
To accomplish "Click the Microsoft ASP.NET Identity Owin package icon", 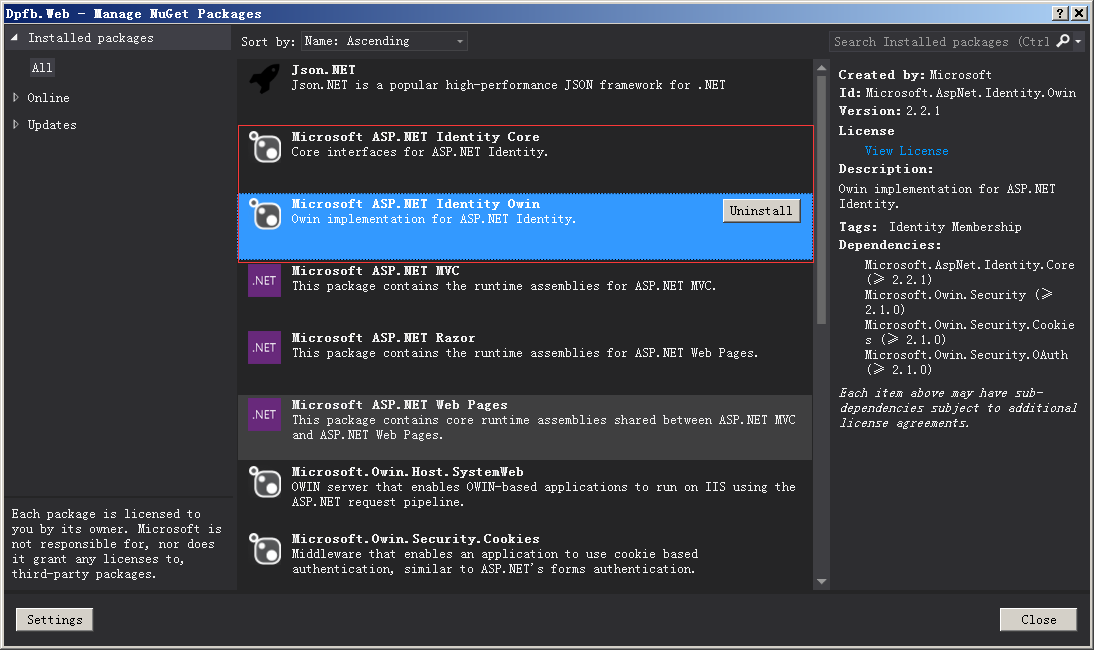I will tap(264, 213).
